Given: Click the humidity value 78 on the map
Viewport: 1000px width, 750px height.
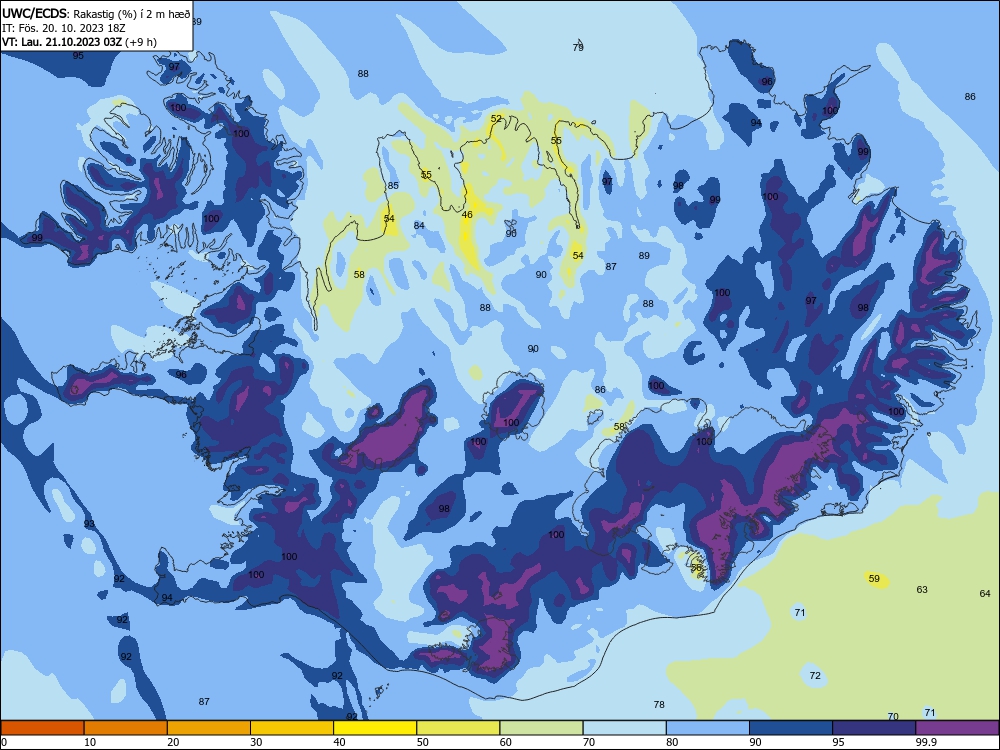Looking at the screenshot, I should (659, 705).
